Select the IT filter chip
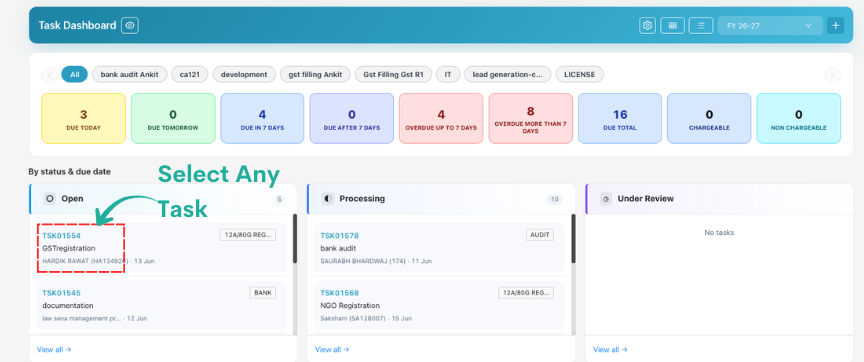The width and height of the screenshot is (864, 362). click(x=448, y=74)
